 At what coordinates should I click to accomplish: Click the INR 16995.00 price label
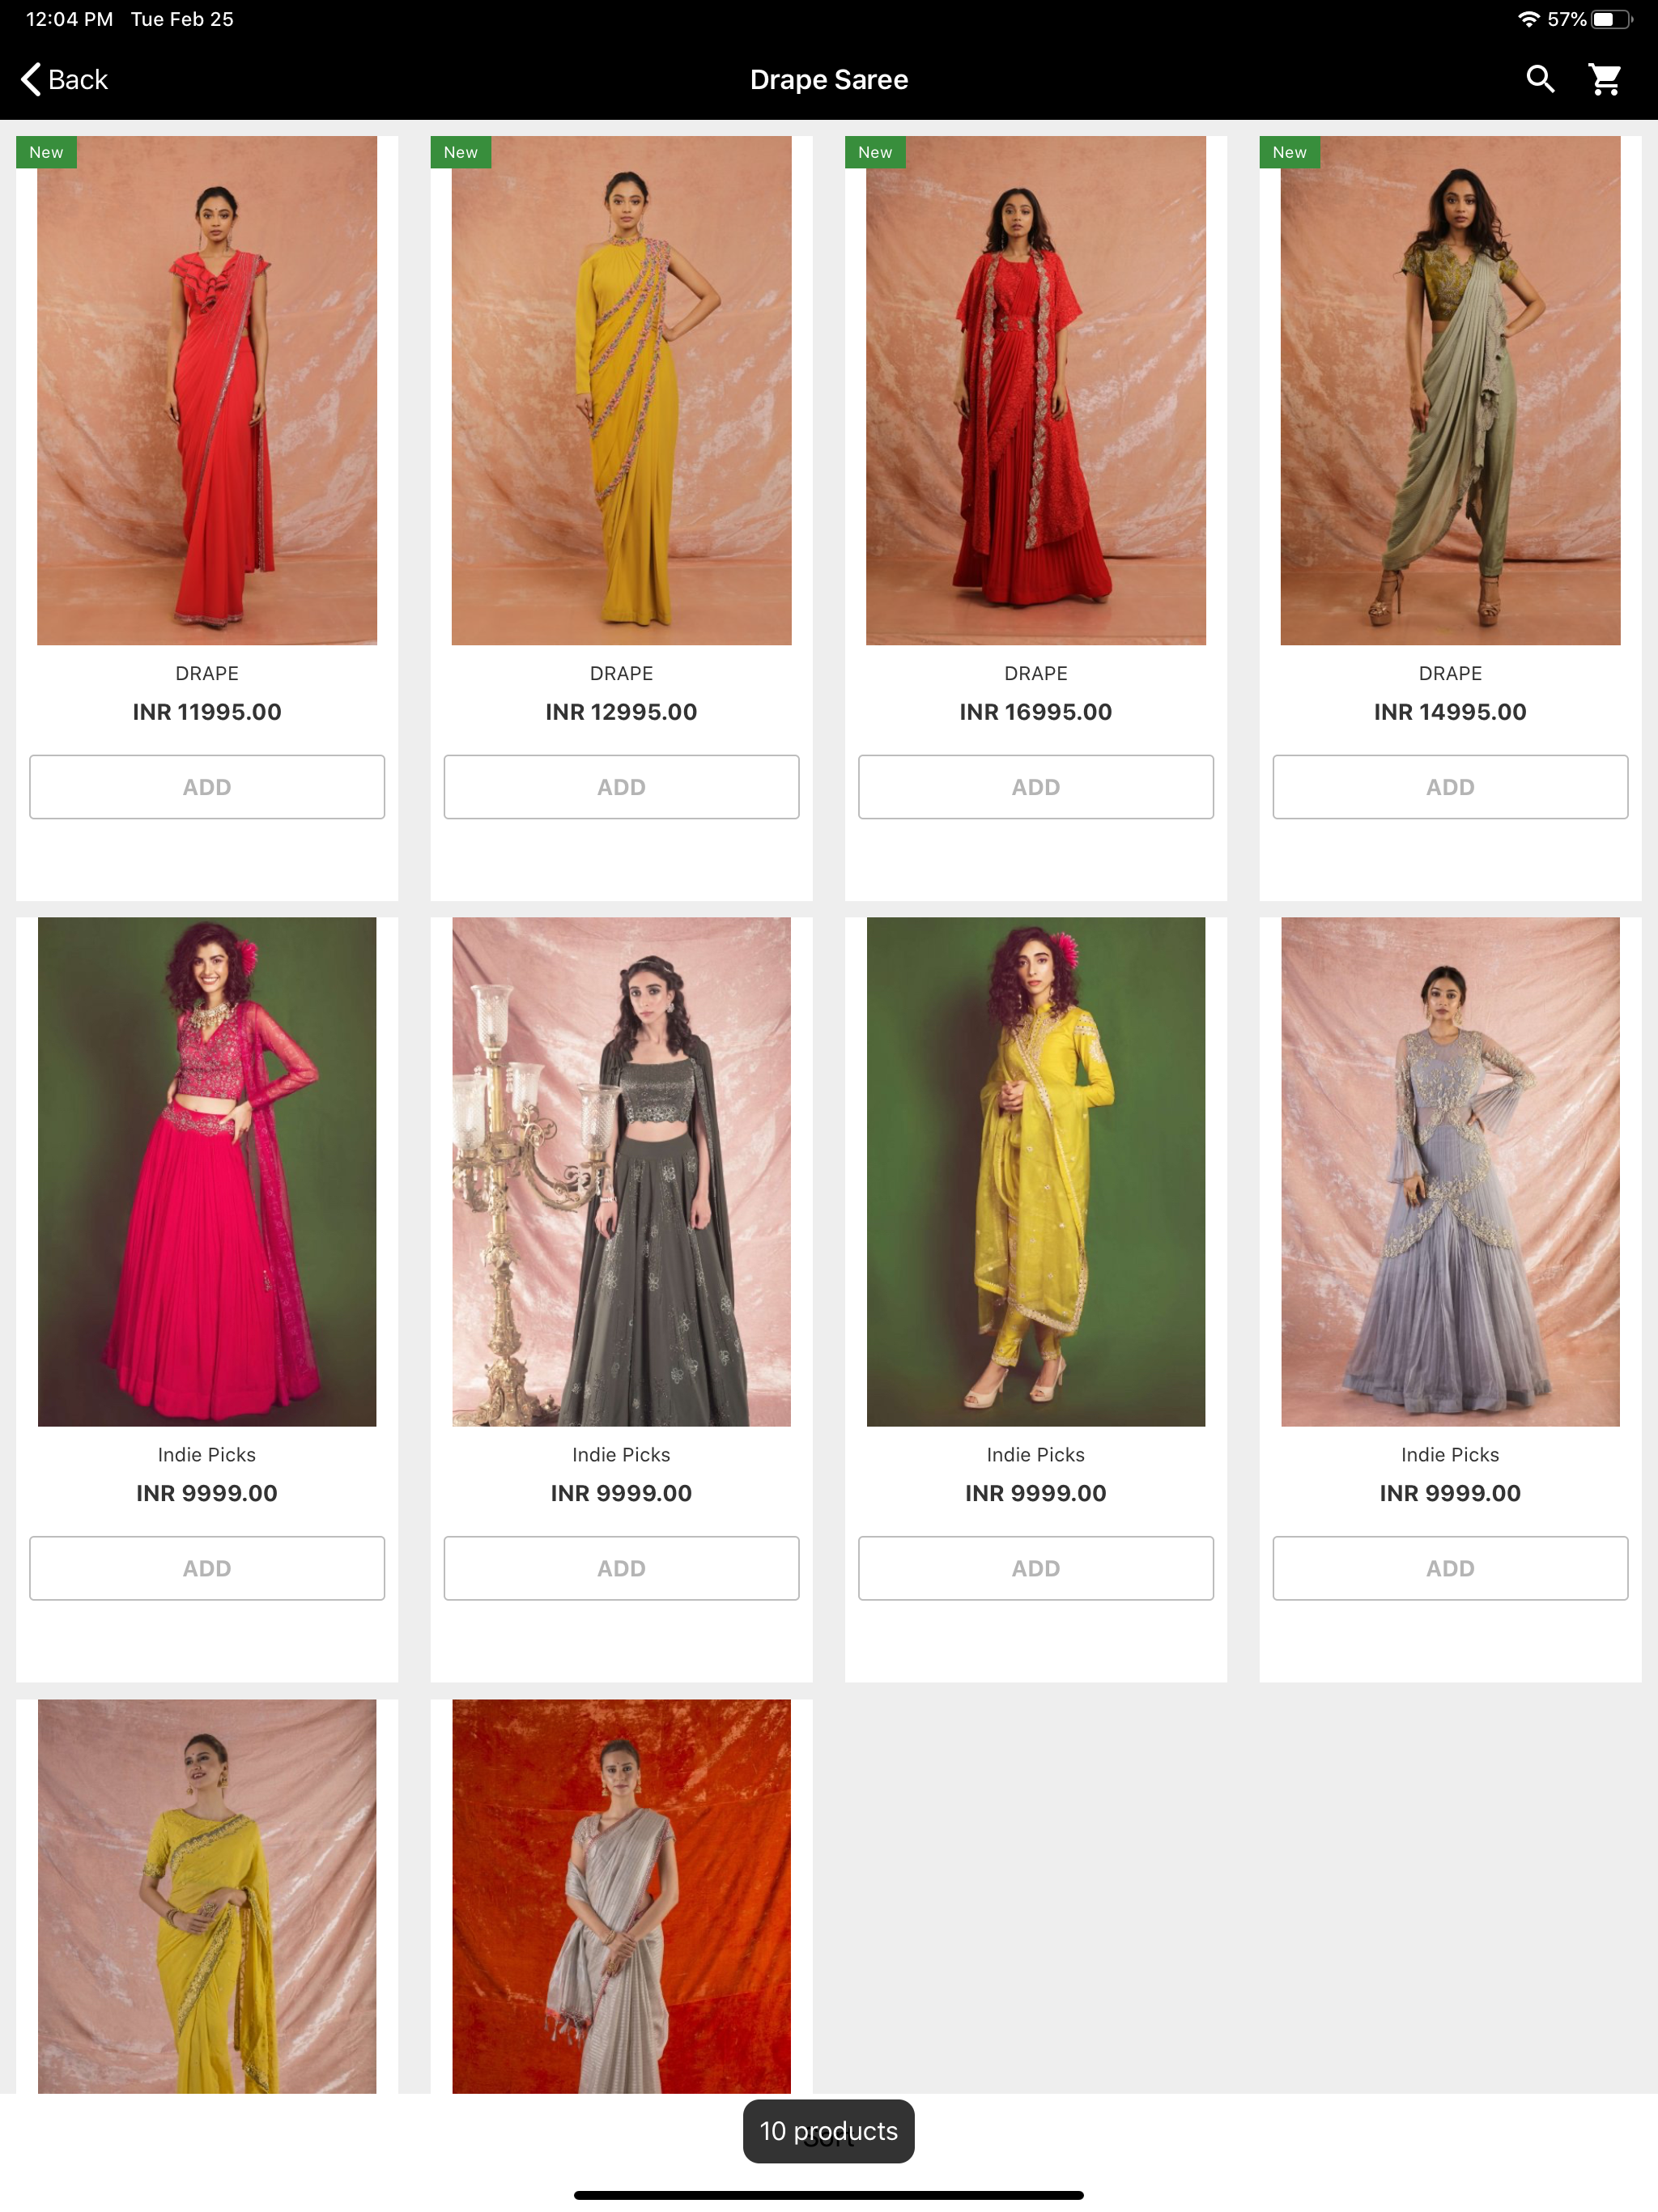pyautogui.click(x=1035, y=712)
